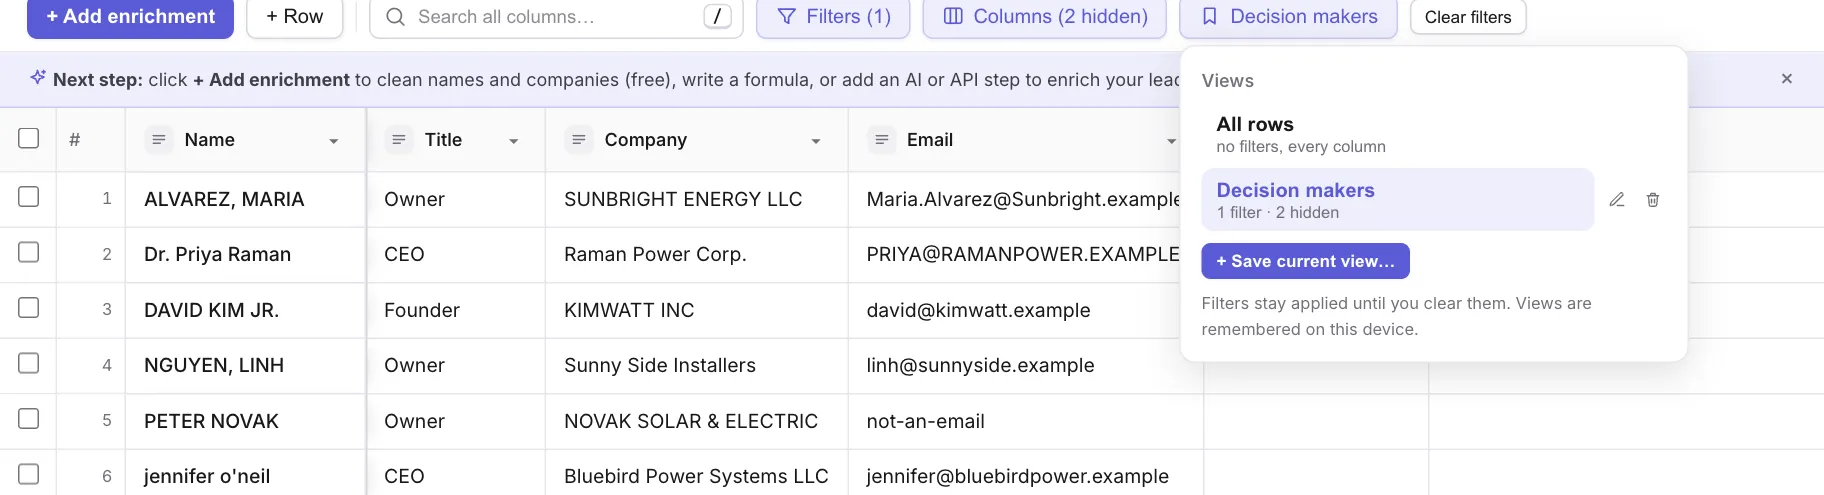The height and width of the screenshot is (495, 1824).
Task: Click the bookmark icon on Decision makers button
Action: point(1210,17)
